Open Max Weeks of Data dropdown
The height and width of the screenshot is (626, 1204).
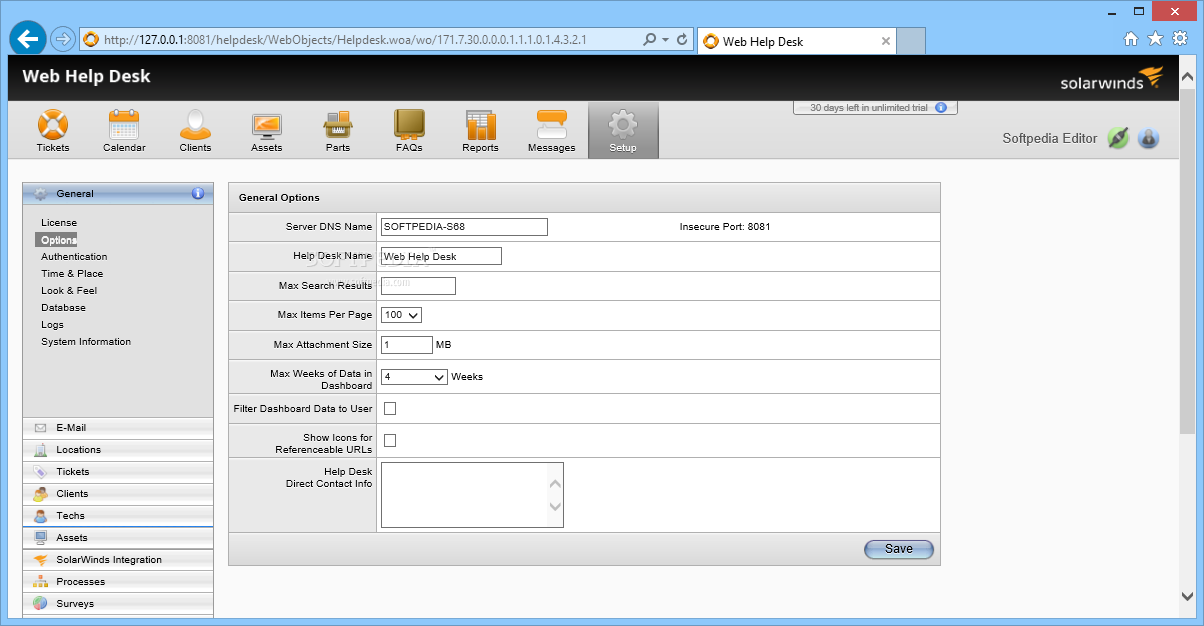coord(414,377)
